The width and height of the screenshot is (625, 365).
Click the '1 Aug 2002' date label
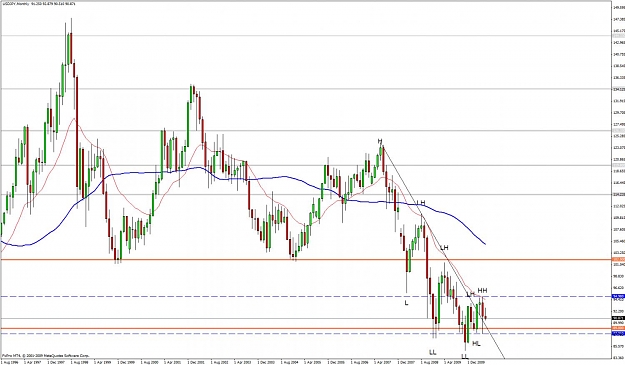pyautogui.click(x=219, y=363)
